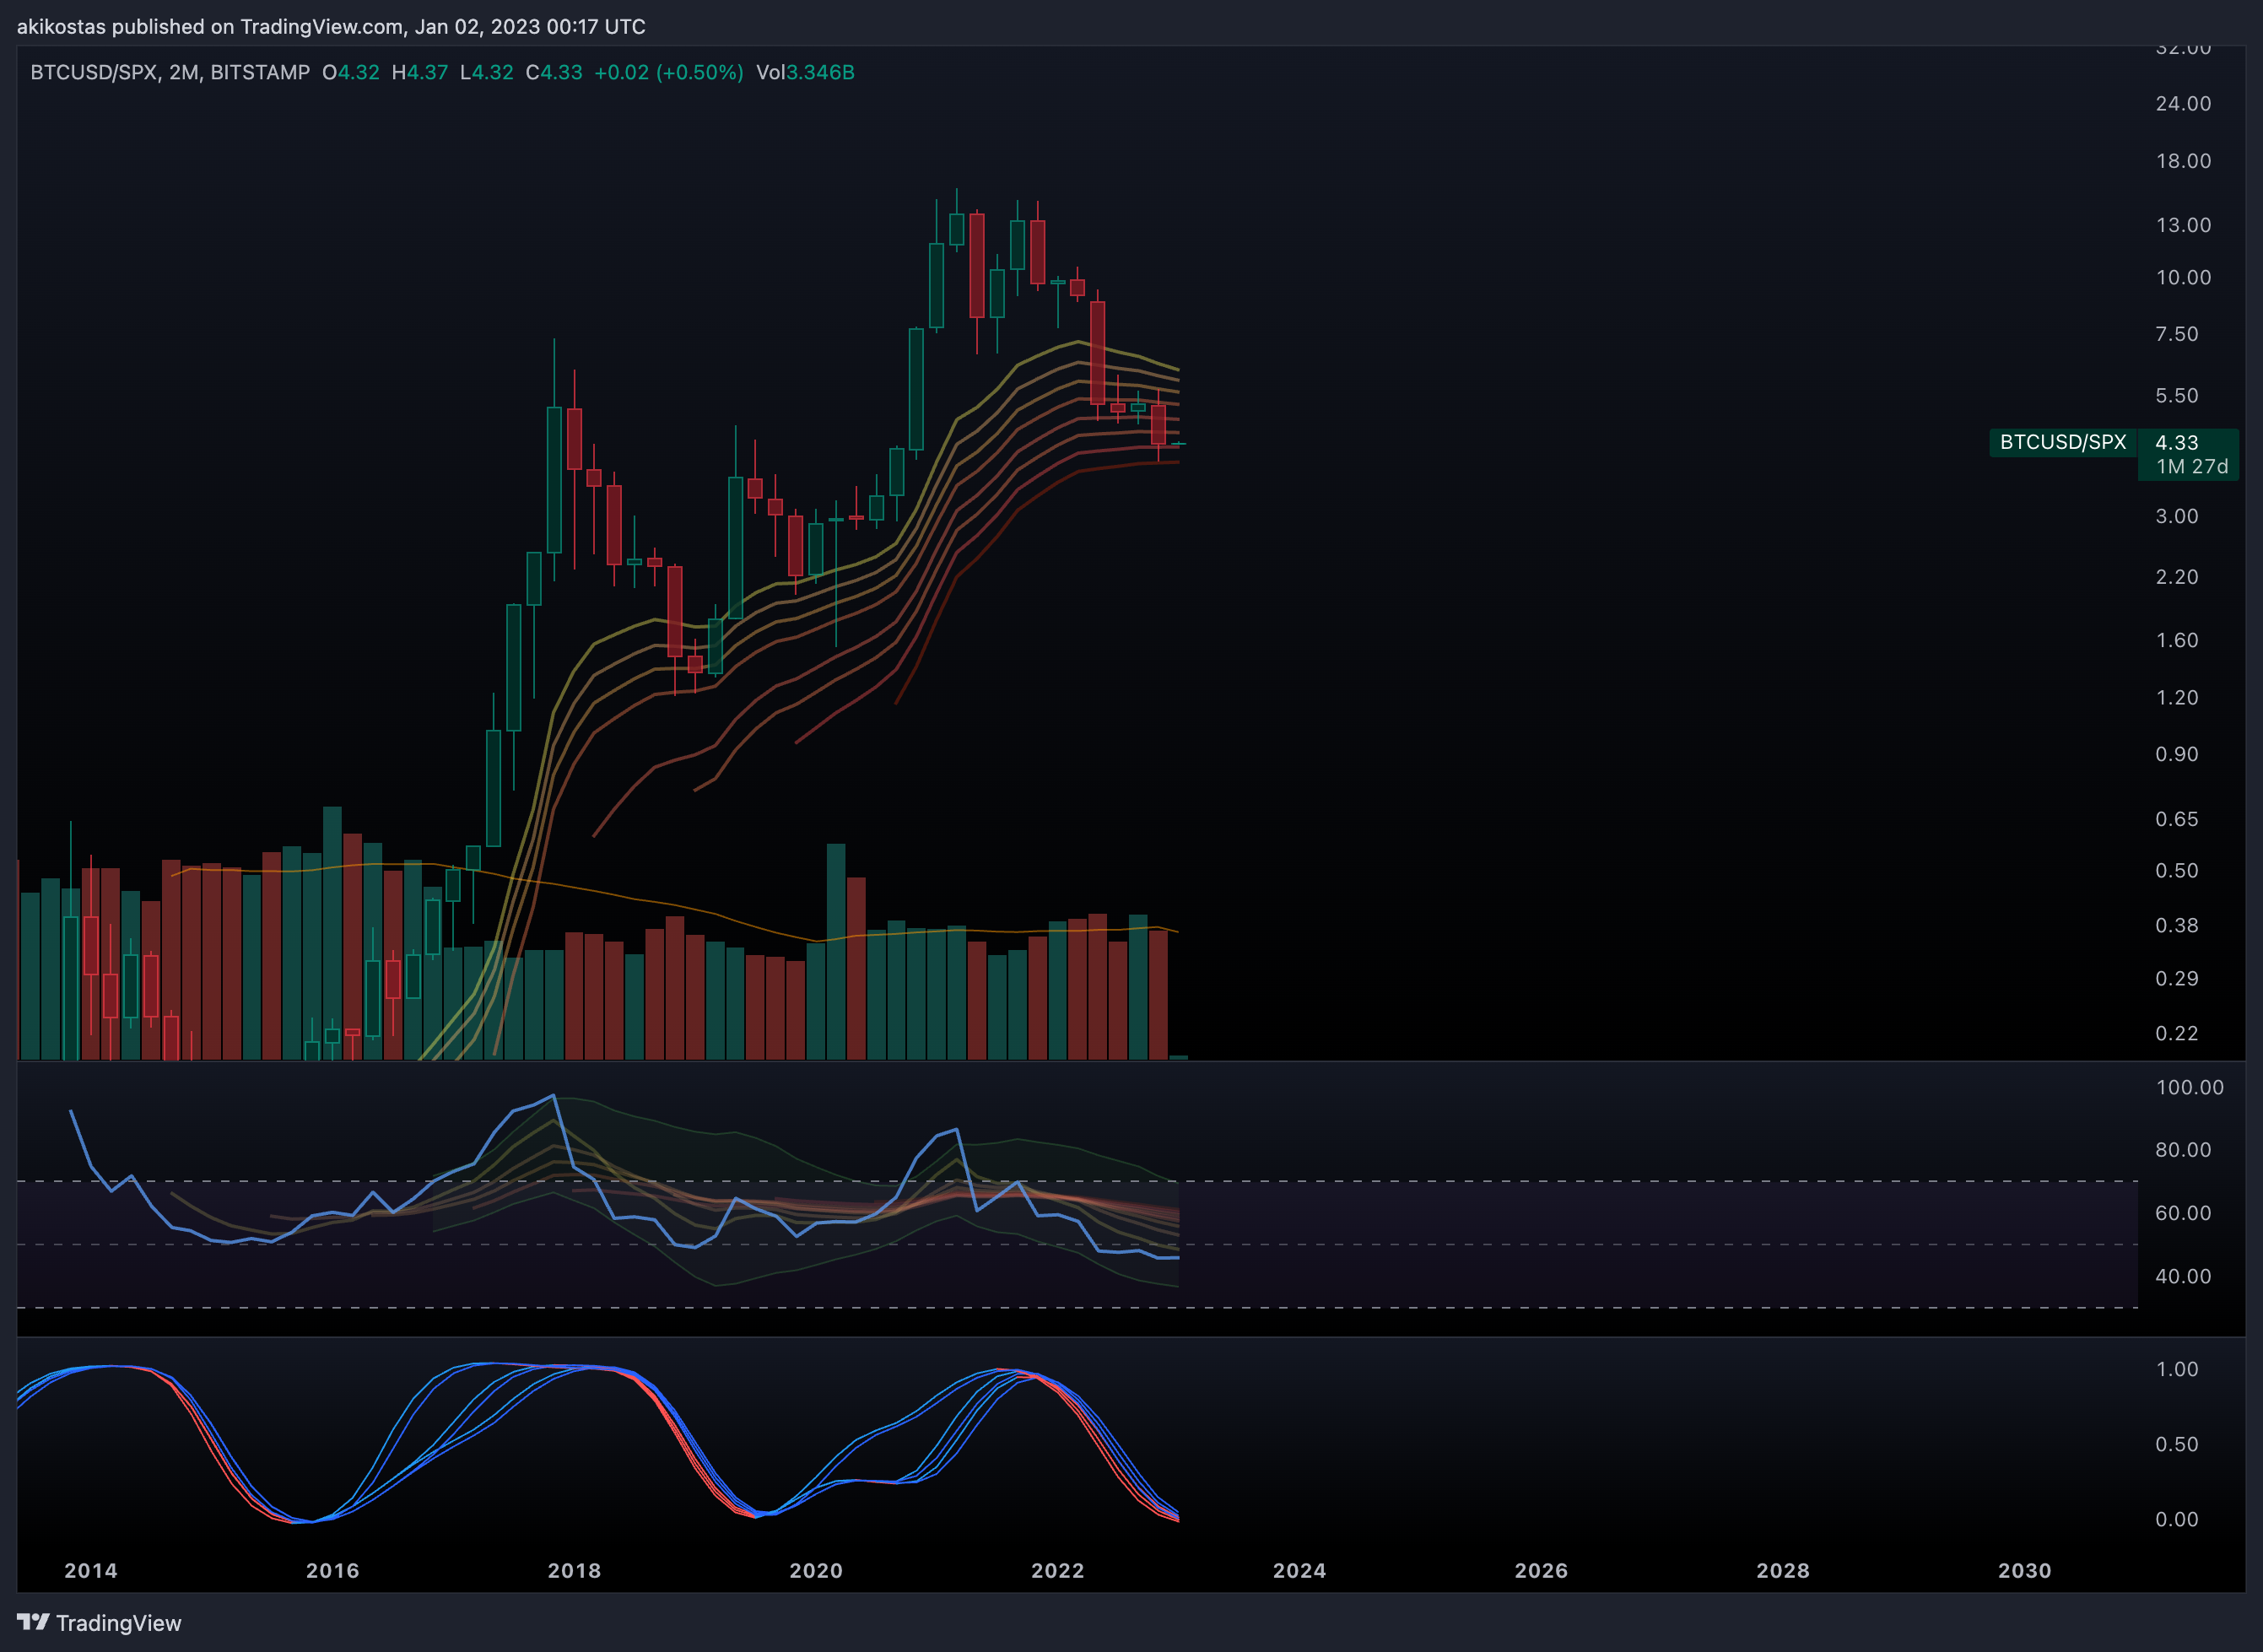This screenshot has height=1652, width=2263.
Task: Click the high value H4.37
Action: [420, 72]
